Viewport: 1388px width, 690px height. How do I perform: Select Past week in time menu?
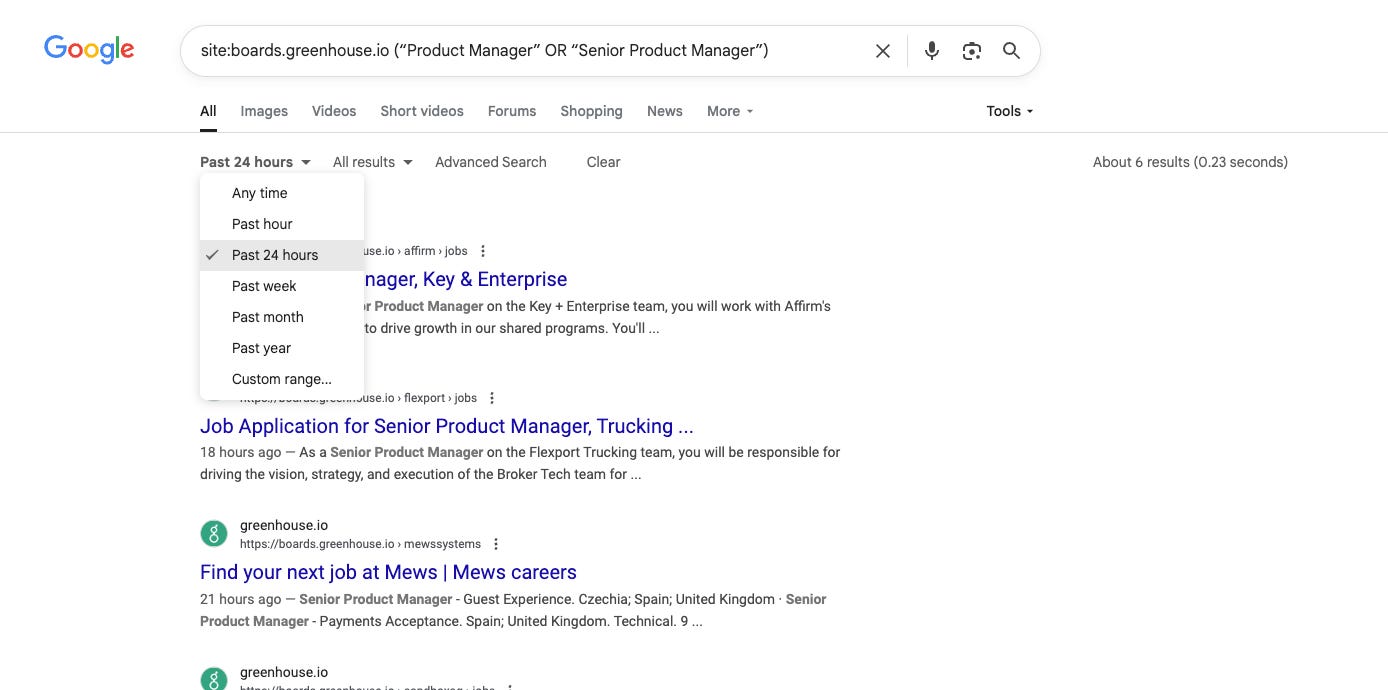click(x=282, y=286)
